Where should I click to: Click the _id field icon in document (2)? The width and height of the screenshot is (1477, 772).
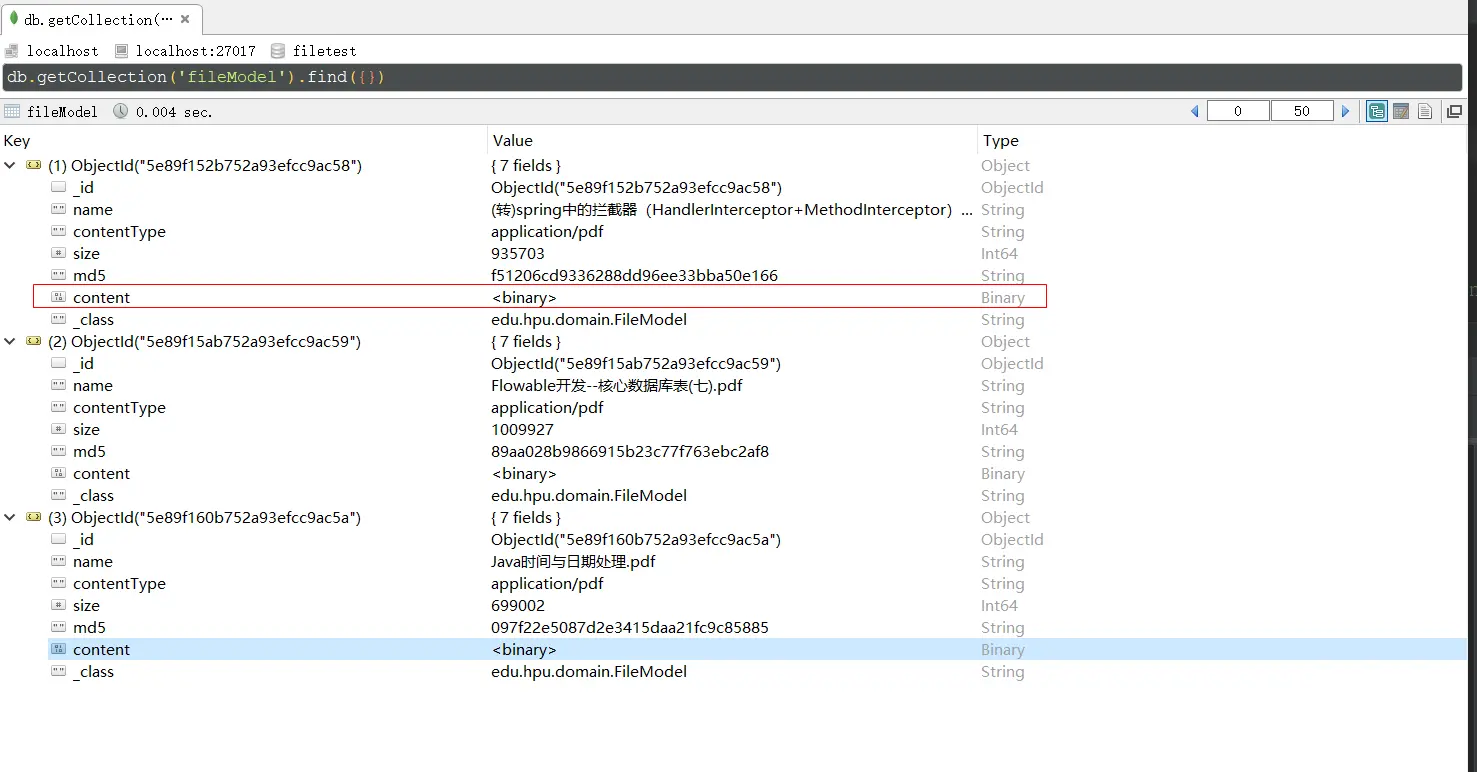coord(59,364)
